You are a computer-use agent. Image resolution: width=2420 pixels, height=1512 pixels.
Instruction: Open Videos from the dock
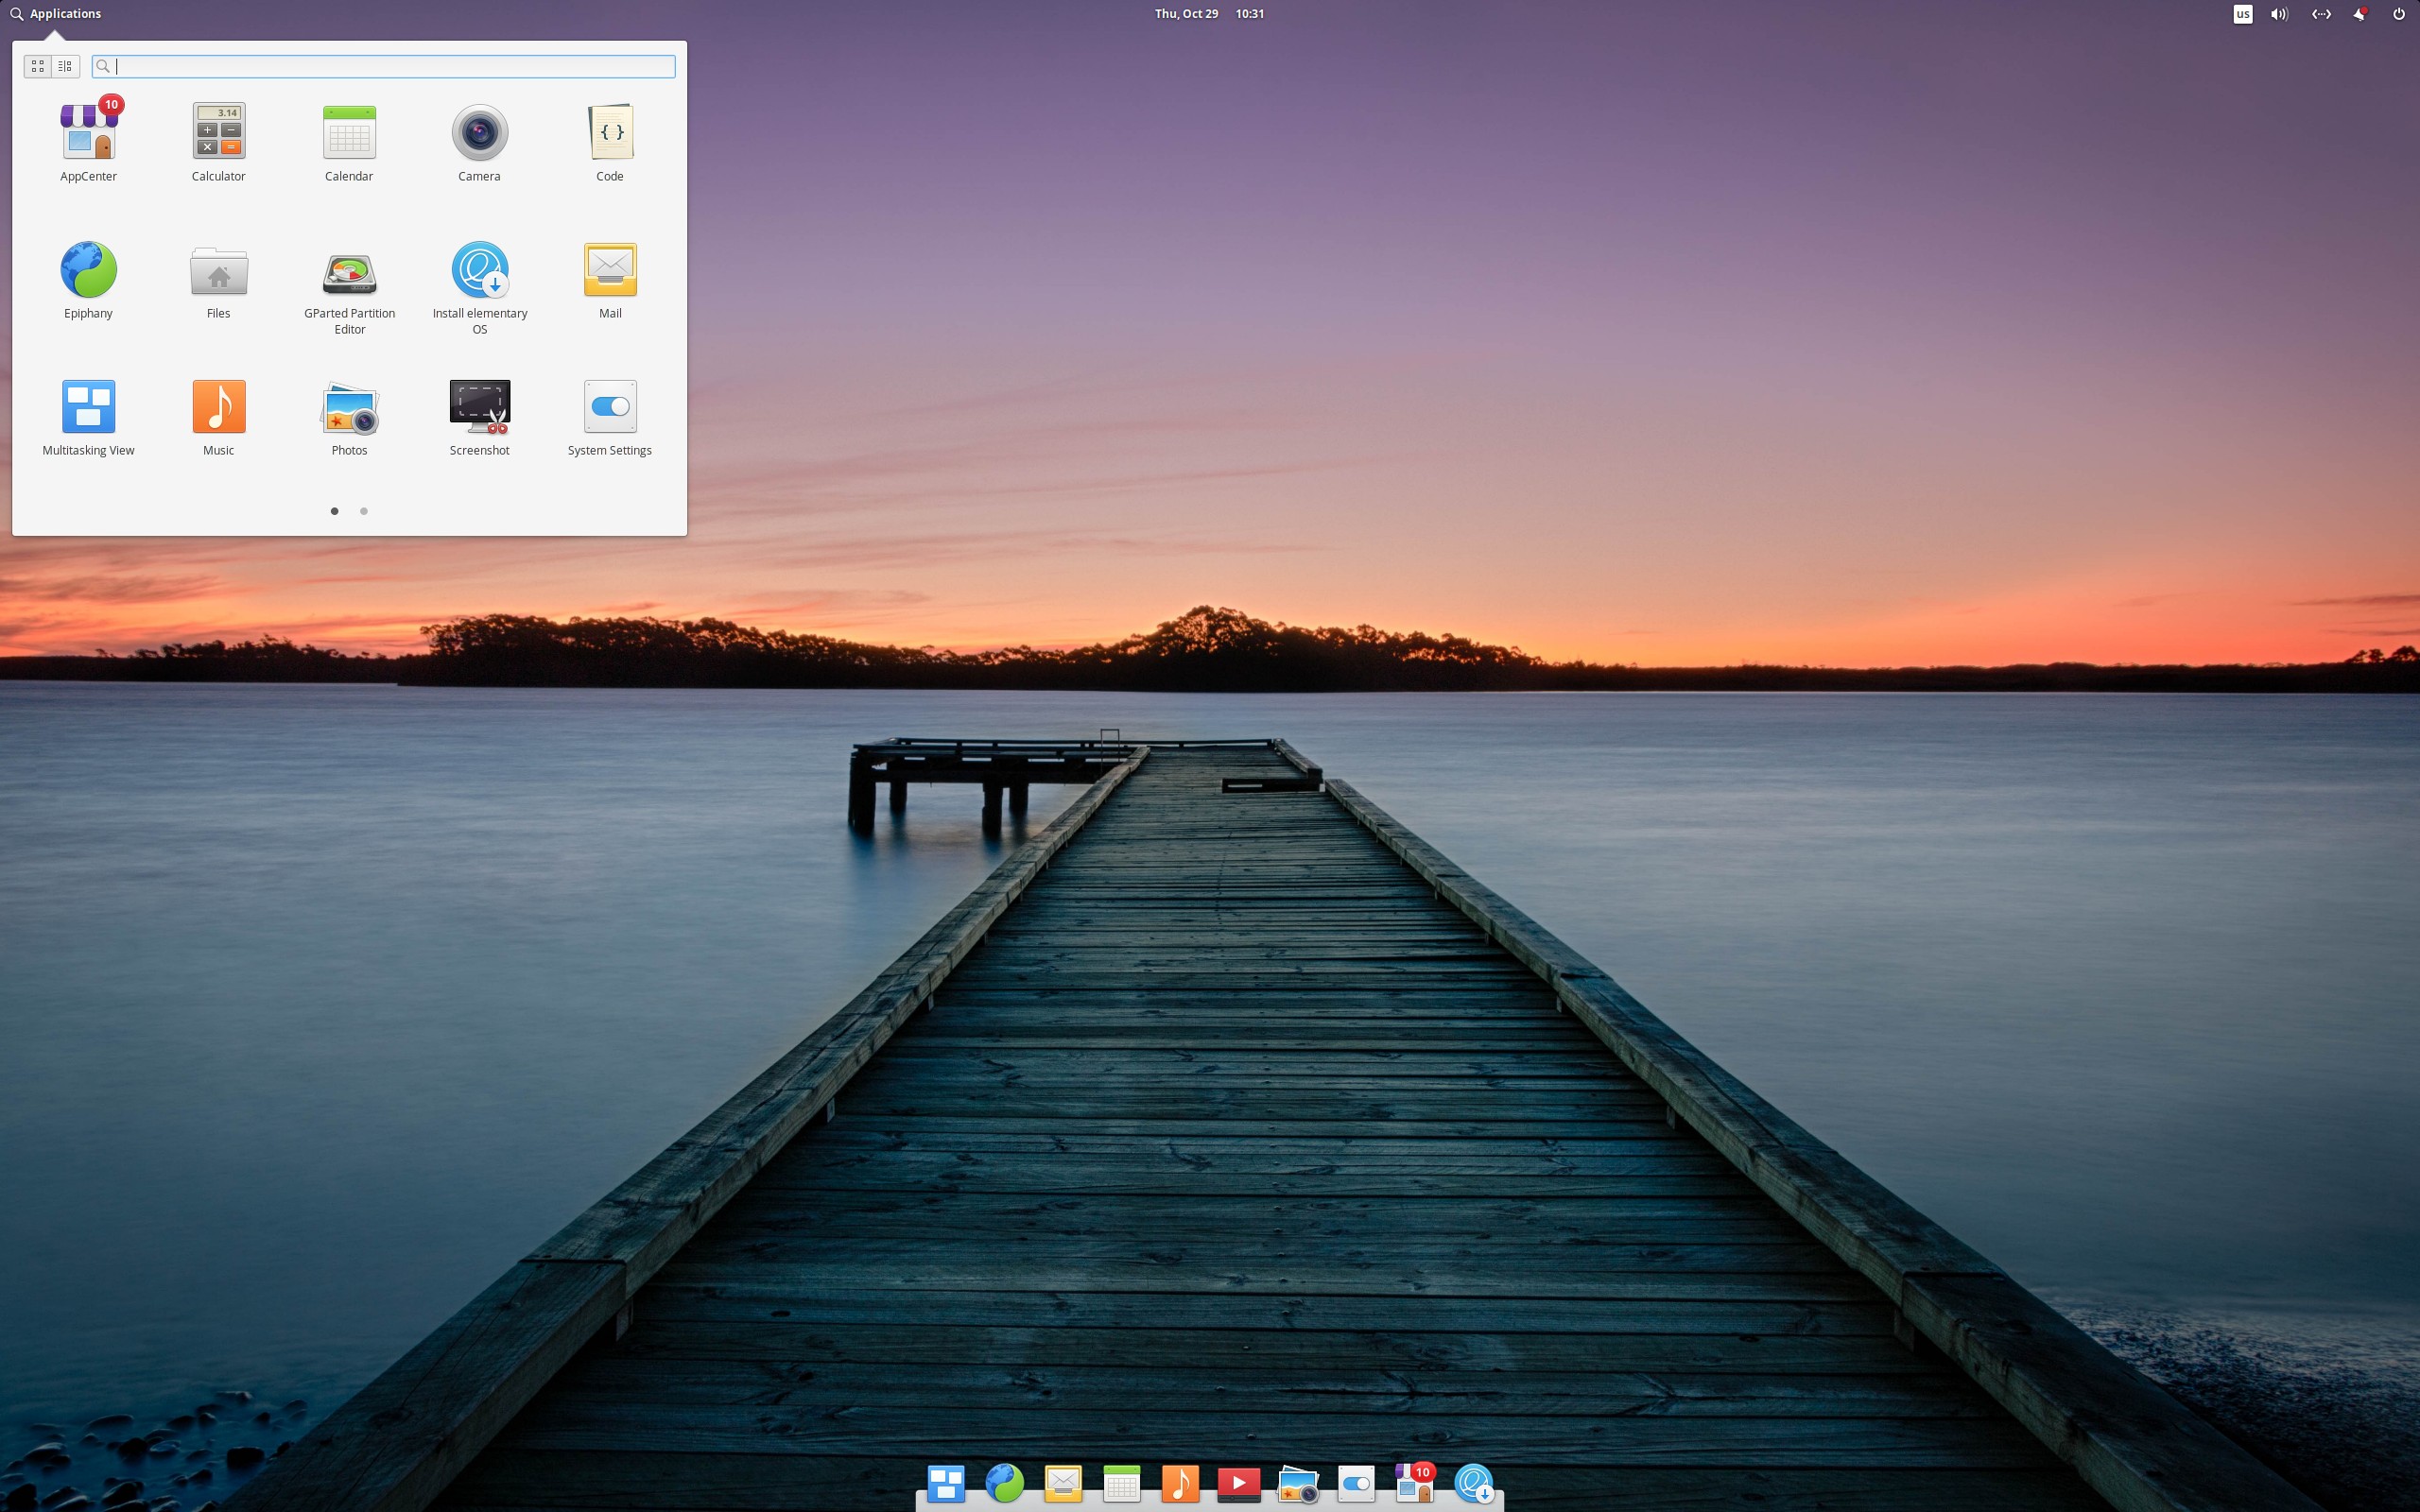pyautogui.click(x=1238, y=1483)
